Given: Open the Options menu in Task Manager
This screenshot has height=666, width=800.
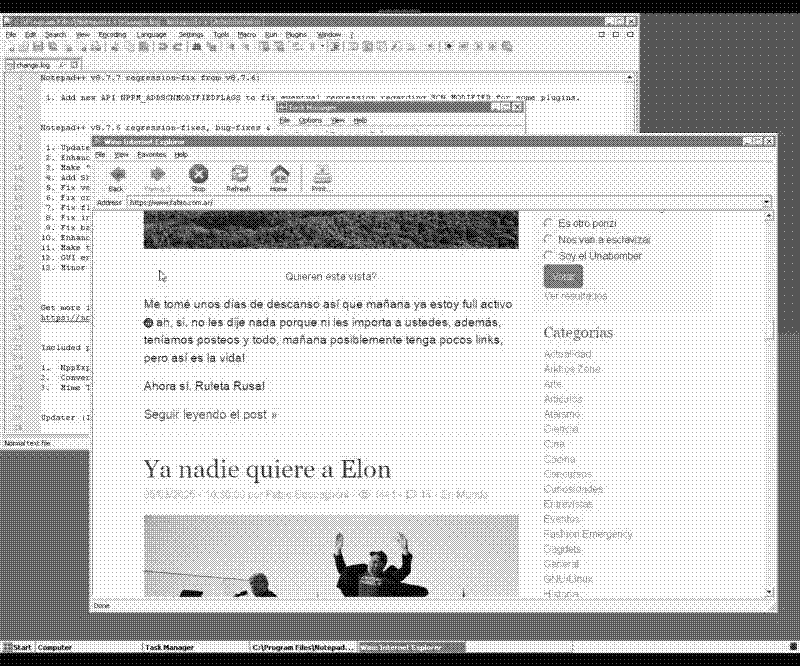Looking at the screenshot, I should [x=310, y=121].
